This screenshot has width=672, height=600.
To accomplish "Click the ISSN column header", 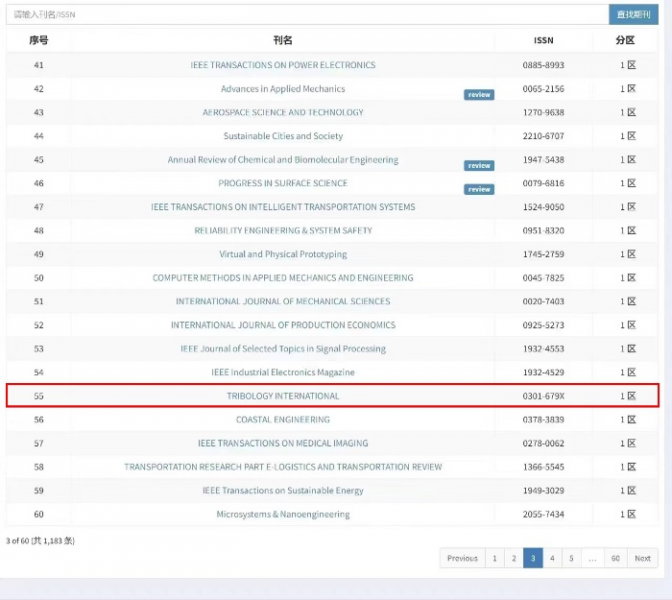I will tap(543, 40).
